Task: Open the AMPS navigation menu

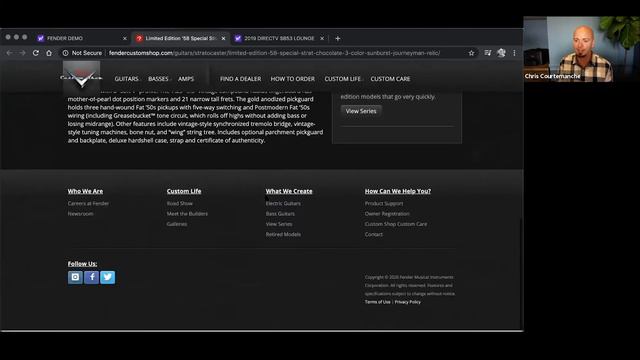Action: [x=186, y=79]
